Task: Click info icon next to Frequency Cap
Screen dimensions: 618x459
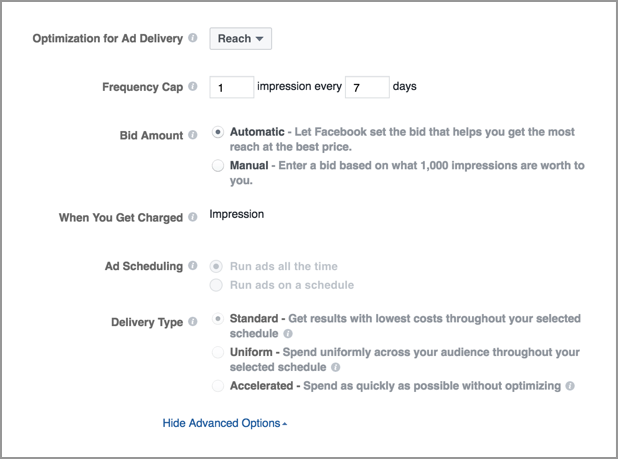Action: [193, 87]
